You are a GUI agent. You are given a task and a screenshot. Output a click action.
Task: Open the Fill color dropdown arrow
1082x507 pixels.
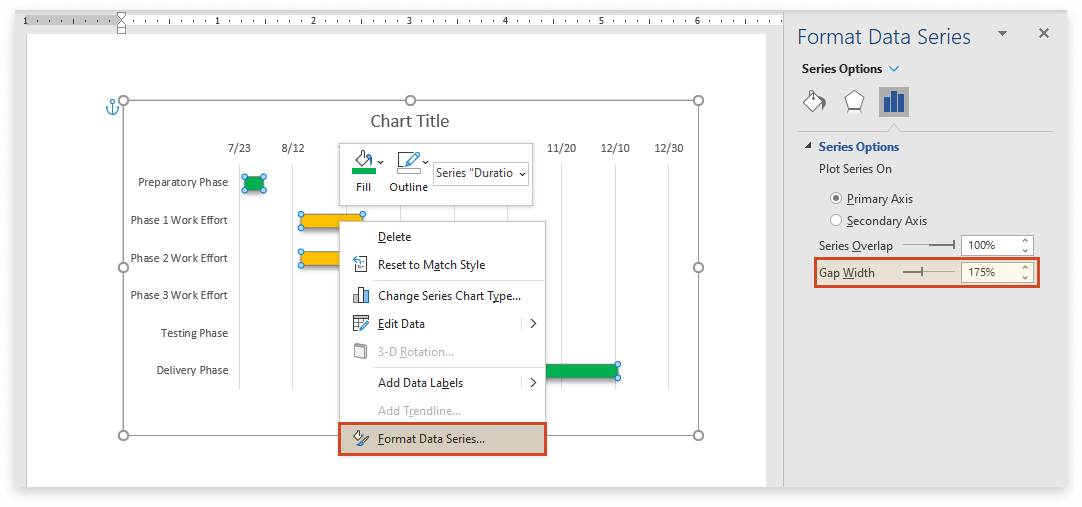pos(382,163)
